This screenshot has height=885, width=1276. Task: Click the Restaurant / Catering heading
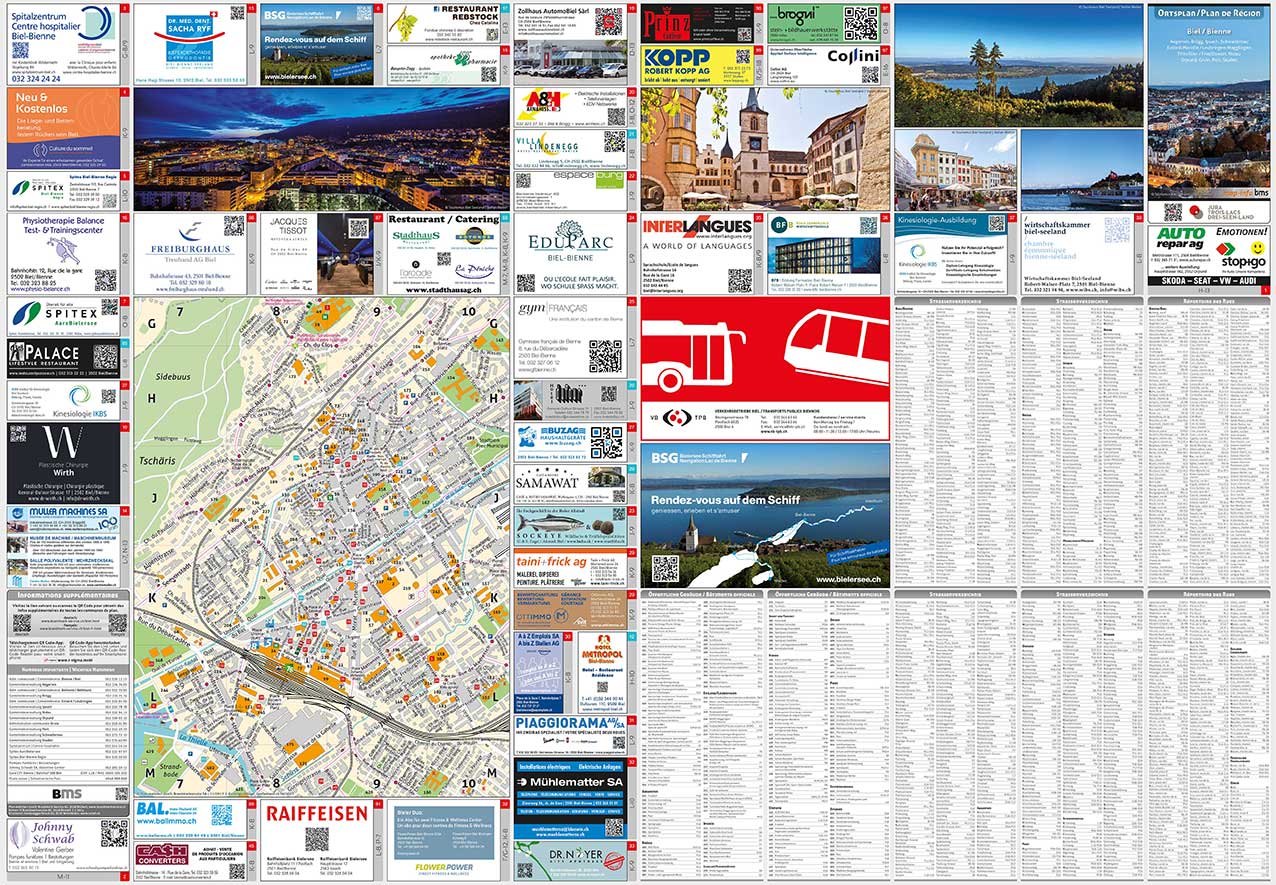(x=444, y=219)
